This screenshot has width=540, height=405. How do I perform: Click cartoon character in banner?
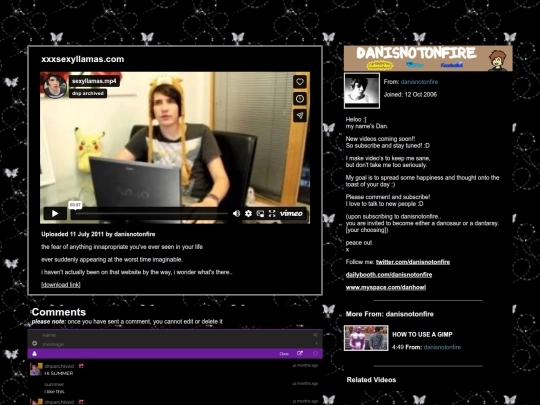pos(497,60)
